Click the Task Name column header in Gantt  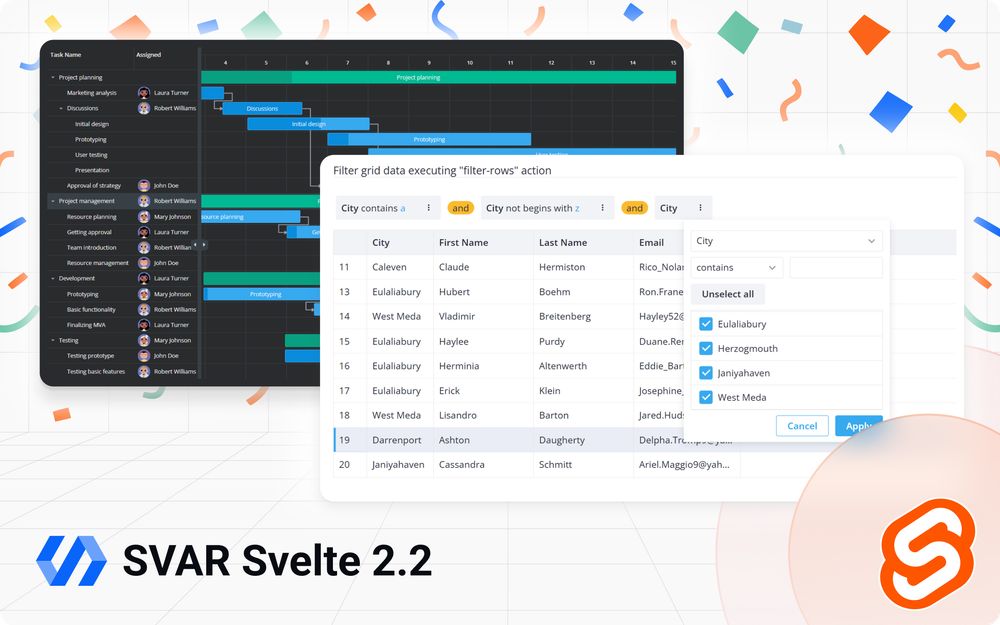click(x=66, y=55)
